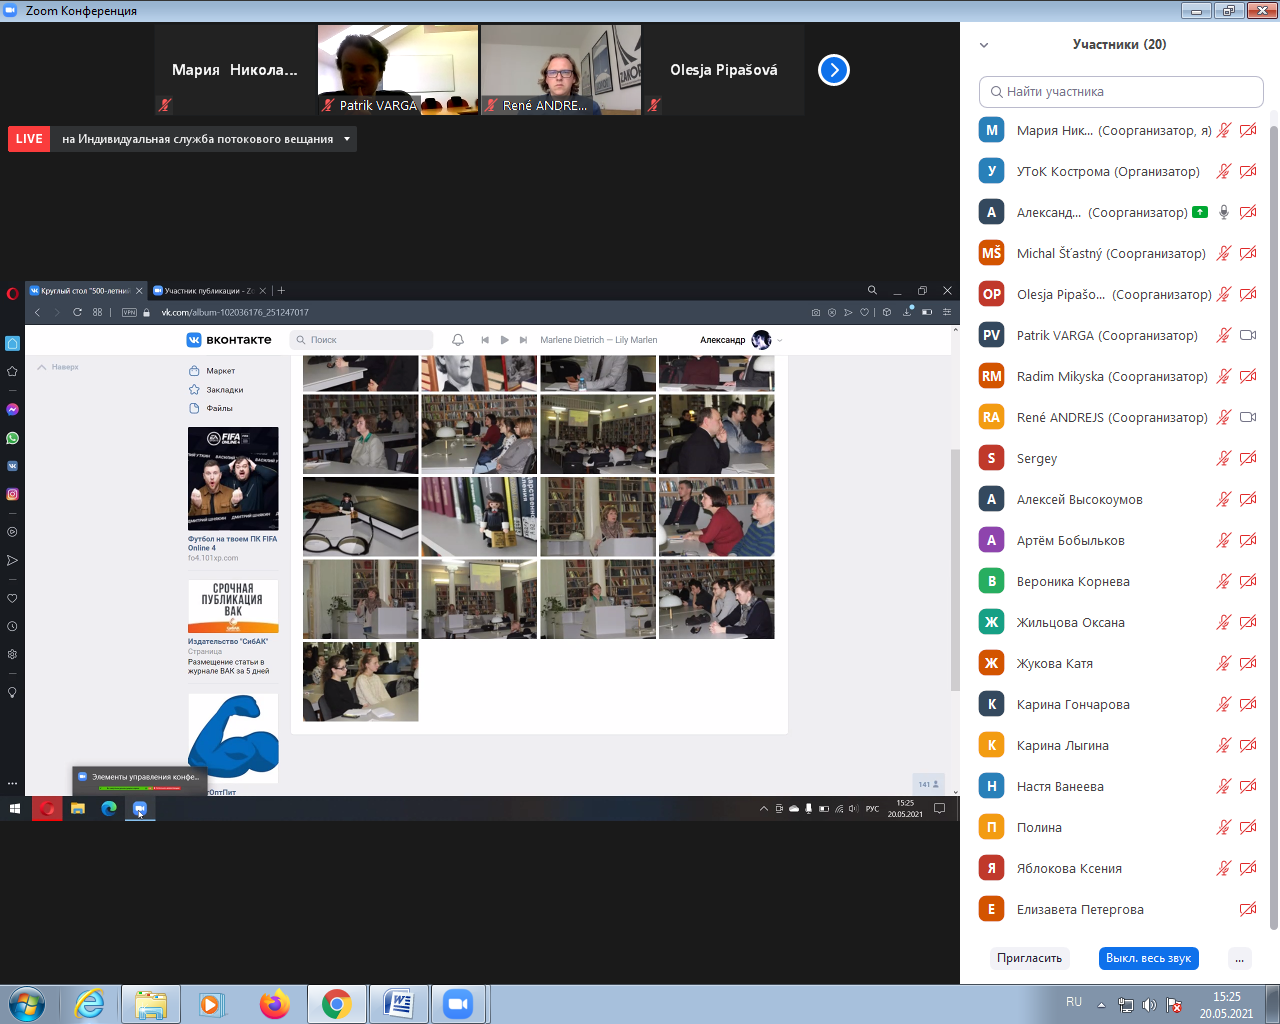Toggle video icon for Radim Mikyska
Viewport: 1280px width, 1024px height.
point(1248,376)
